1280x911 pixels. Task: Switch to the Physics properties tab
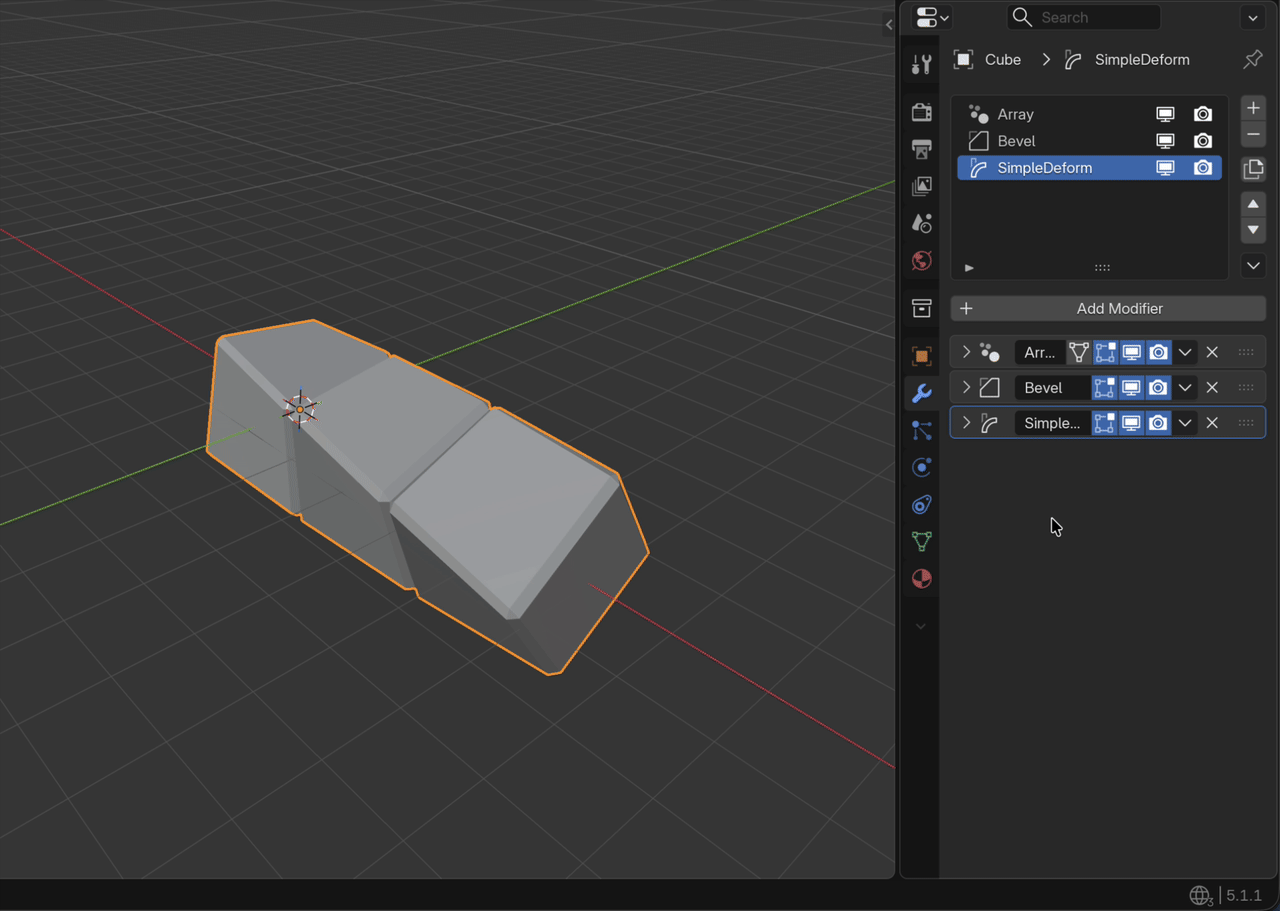click(921, 467)
